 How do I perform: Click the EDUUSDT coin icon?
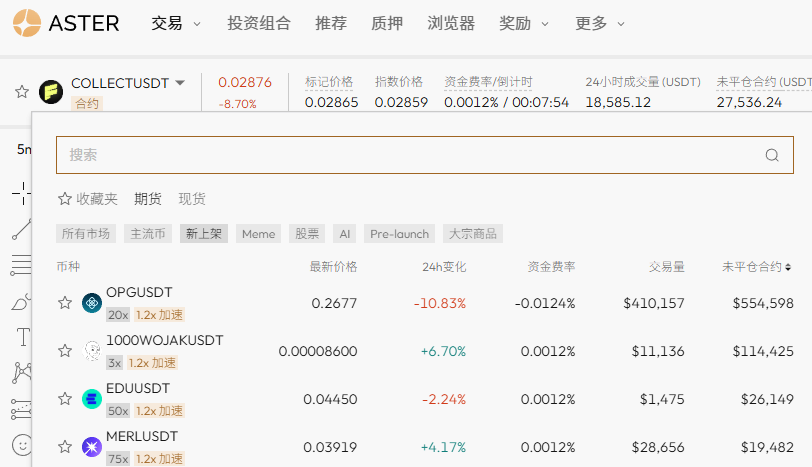pos(92,399)
